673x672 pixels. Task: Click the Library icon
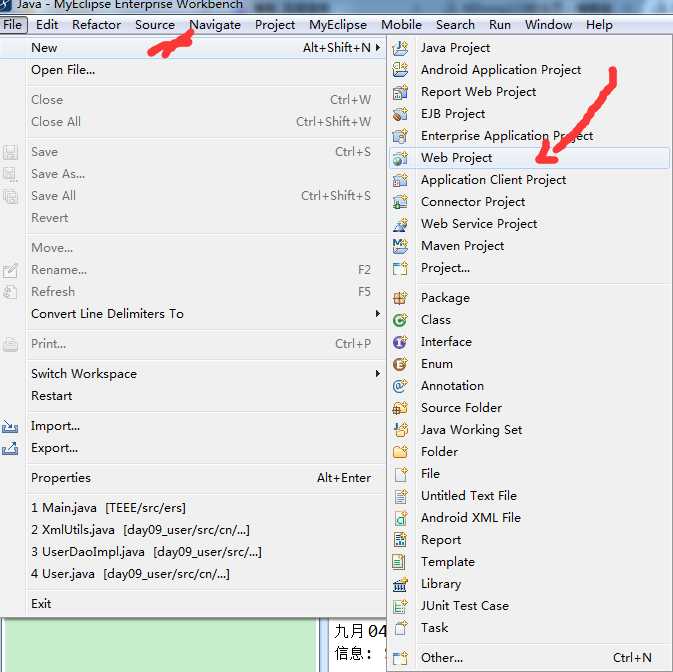(x=400, y=584)
